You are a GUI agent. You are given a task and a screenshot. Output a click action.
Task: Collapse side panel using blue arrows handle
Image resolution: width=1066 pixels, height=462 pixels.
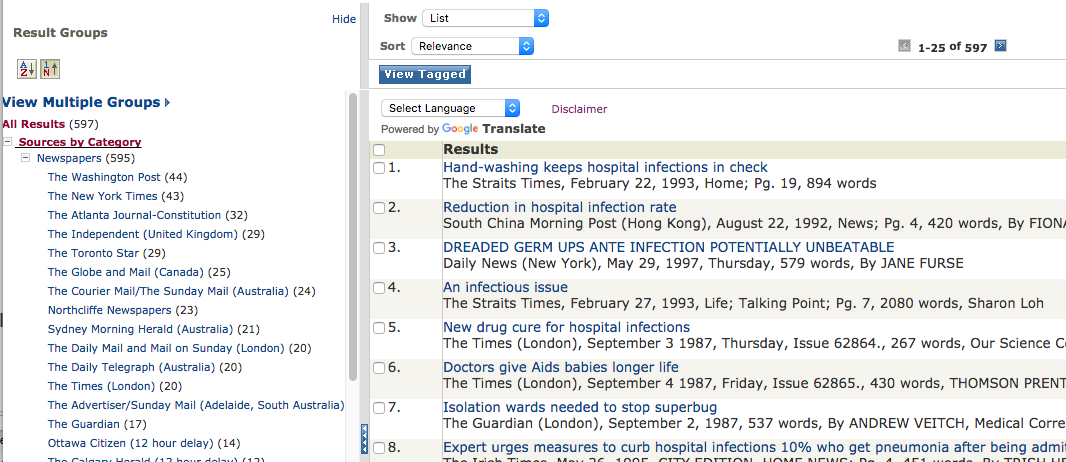tap(364, 439)
